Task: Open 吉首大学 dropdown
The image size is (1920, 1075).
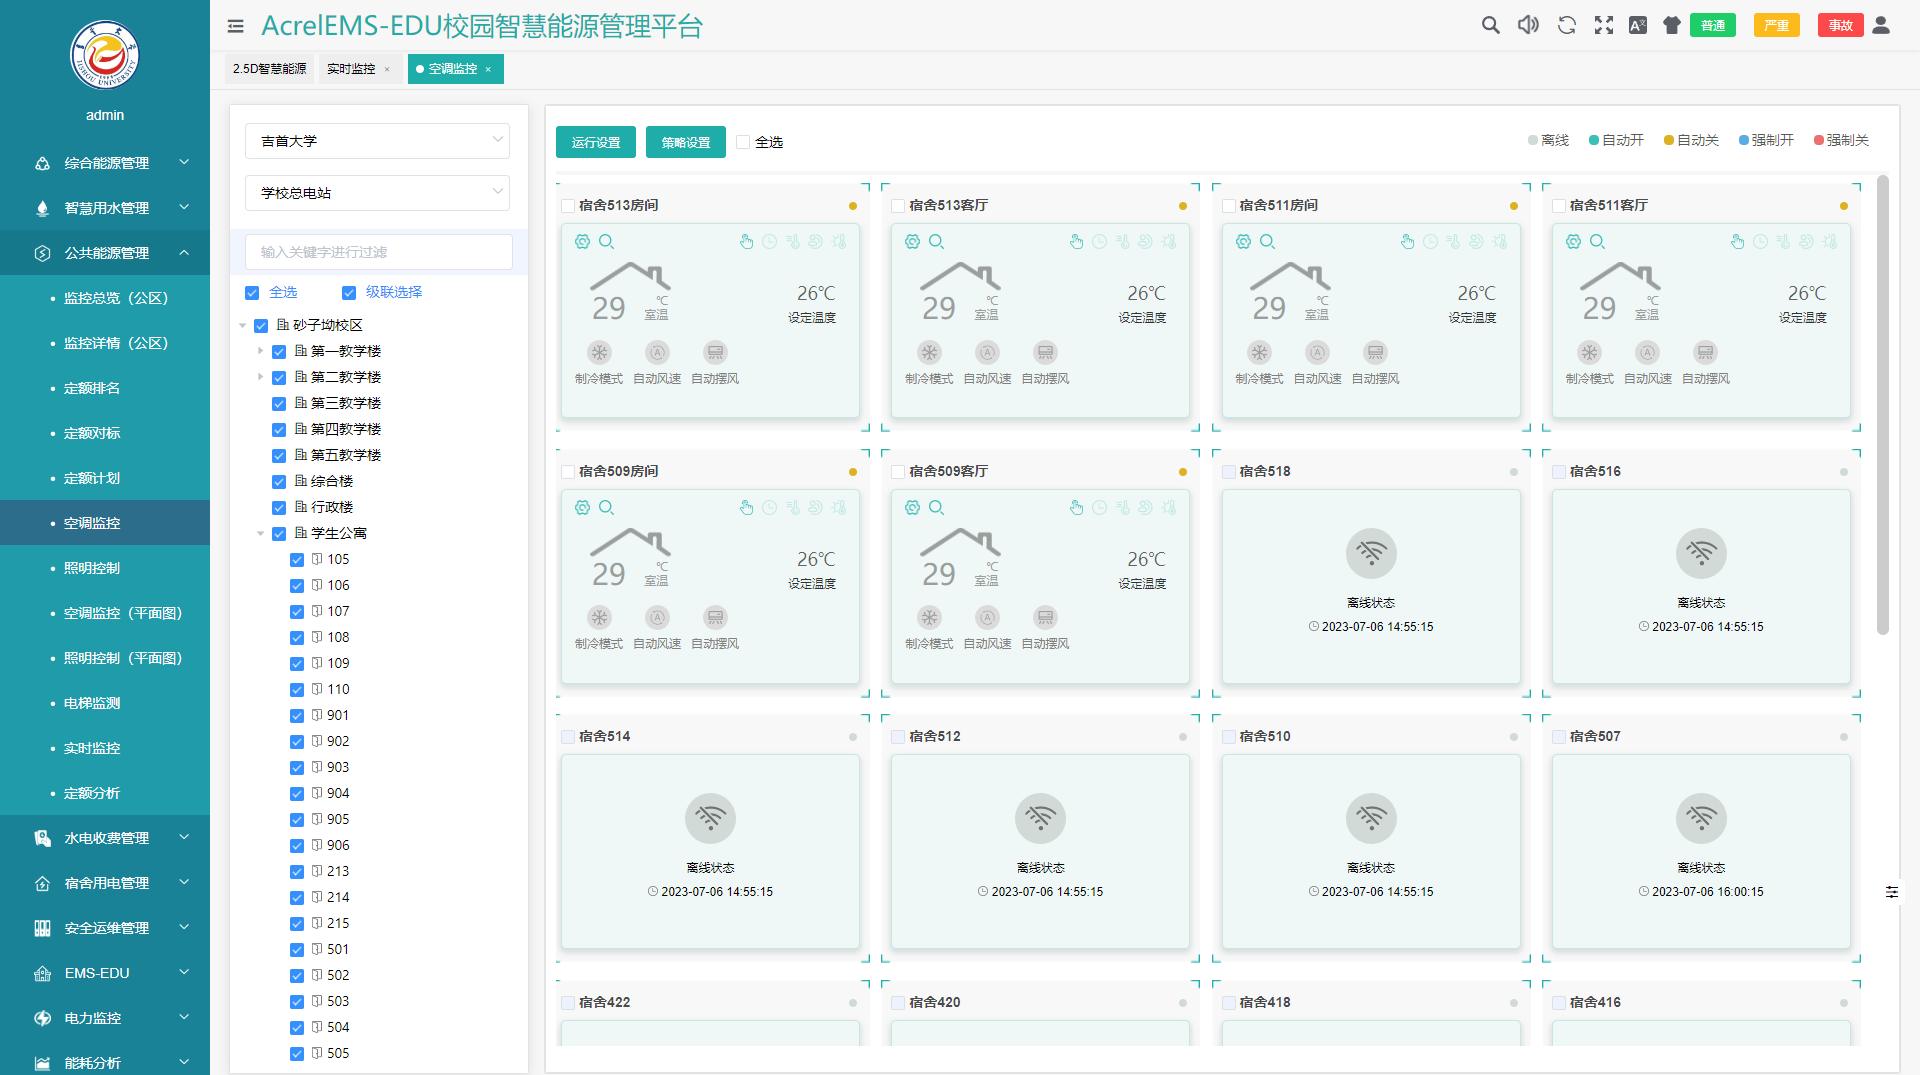Action: click(x=377, y=141)
